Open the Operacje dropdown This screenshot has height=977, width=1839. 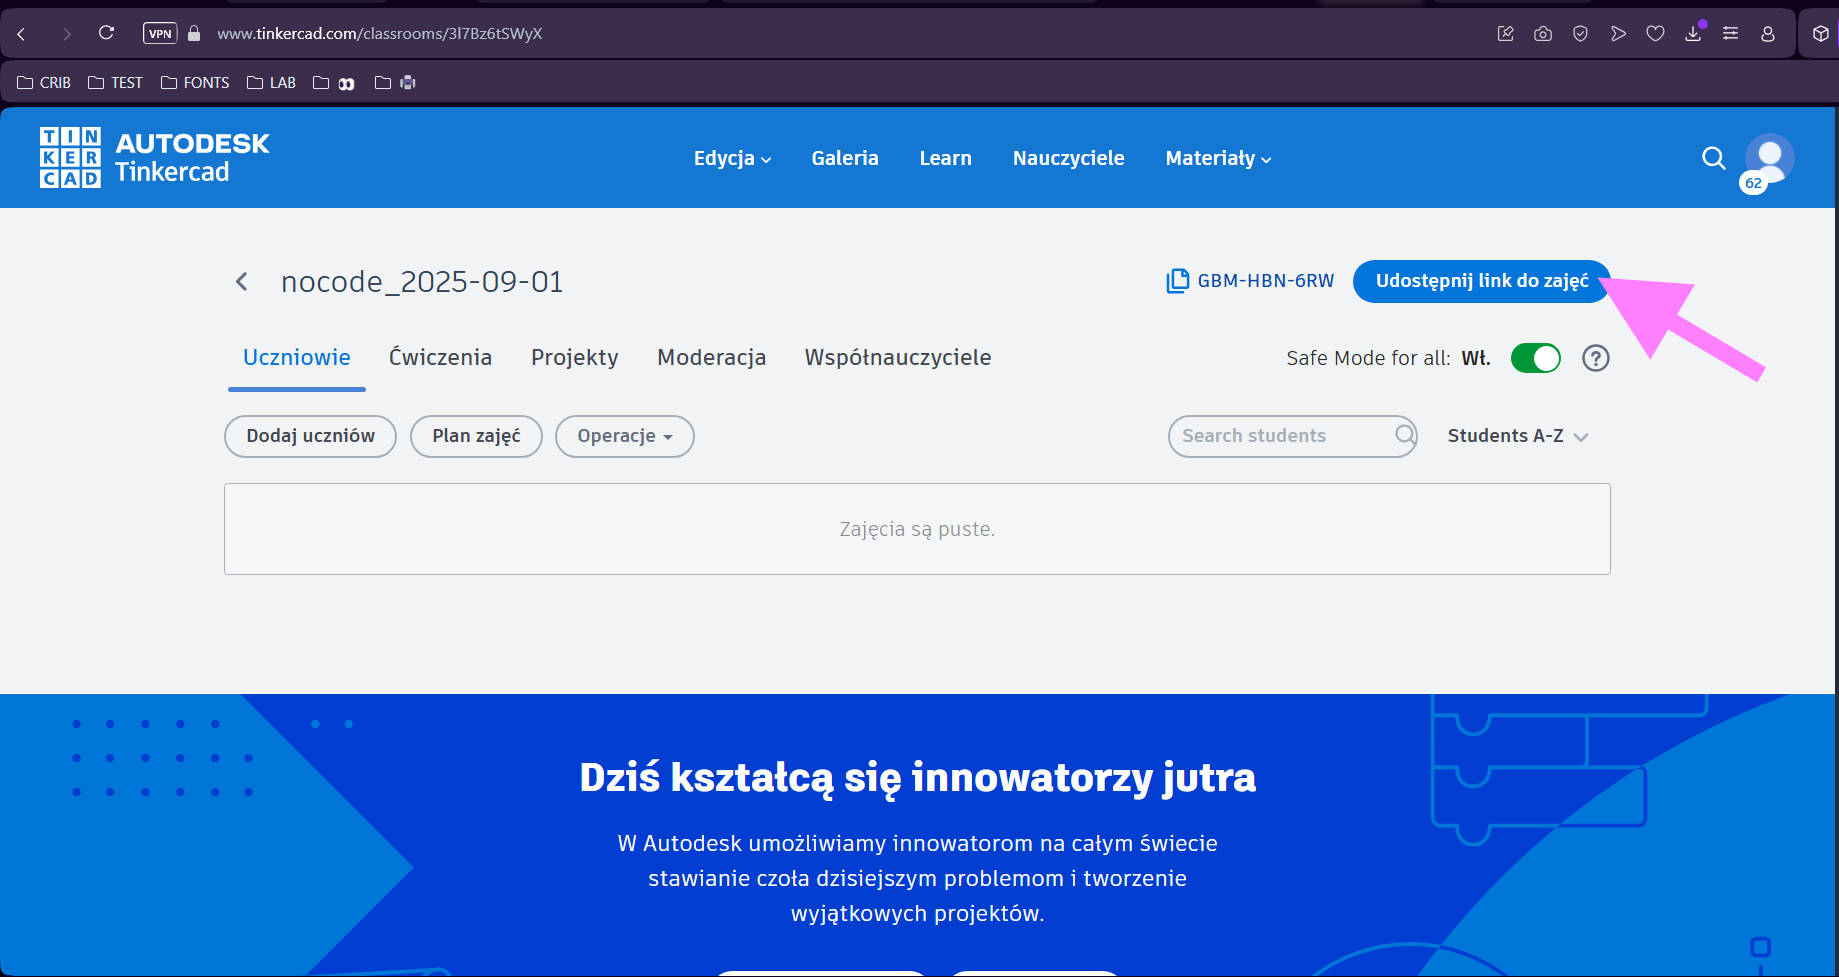click(624, 436)
